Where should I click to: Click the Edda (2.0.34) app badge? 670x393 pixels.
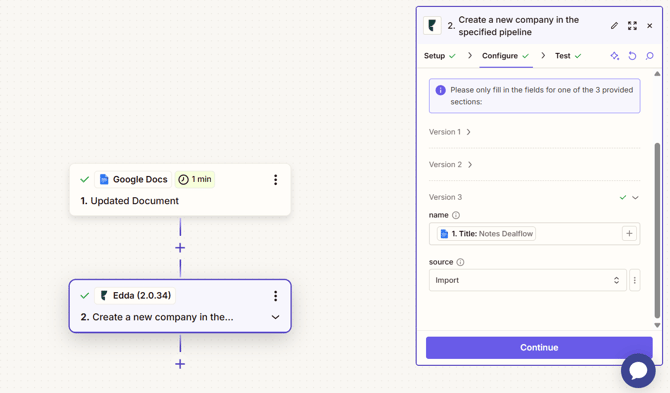point(135,296)
